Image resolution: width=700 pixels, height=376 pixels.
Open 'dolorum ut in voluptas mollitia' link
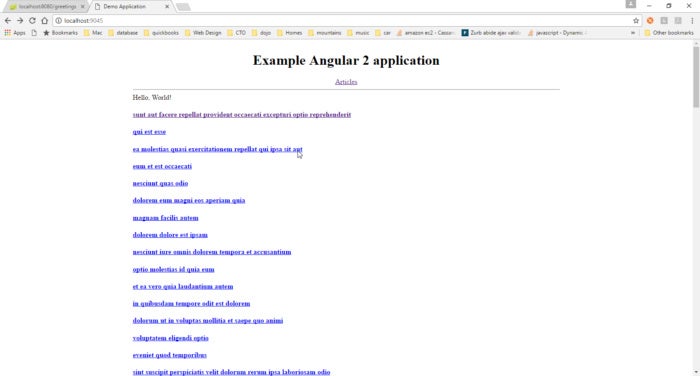point(208,321)
